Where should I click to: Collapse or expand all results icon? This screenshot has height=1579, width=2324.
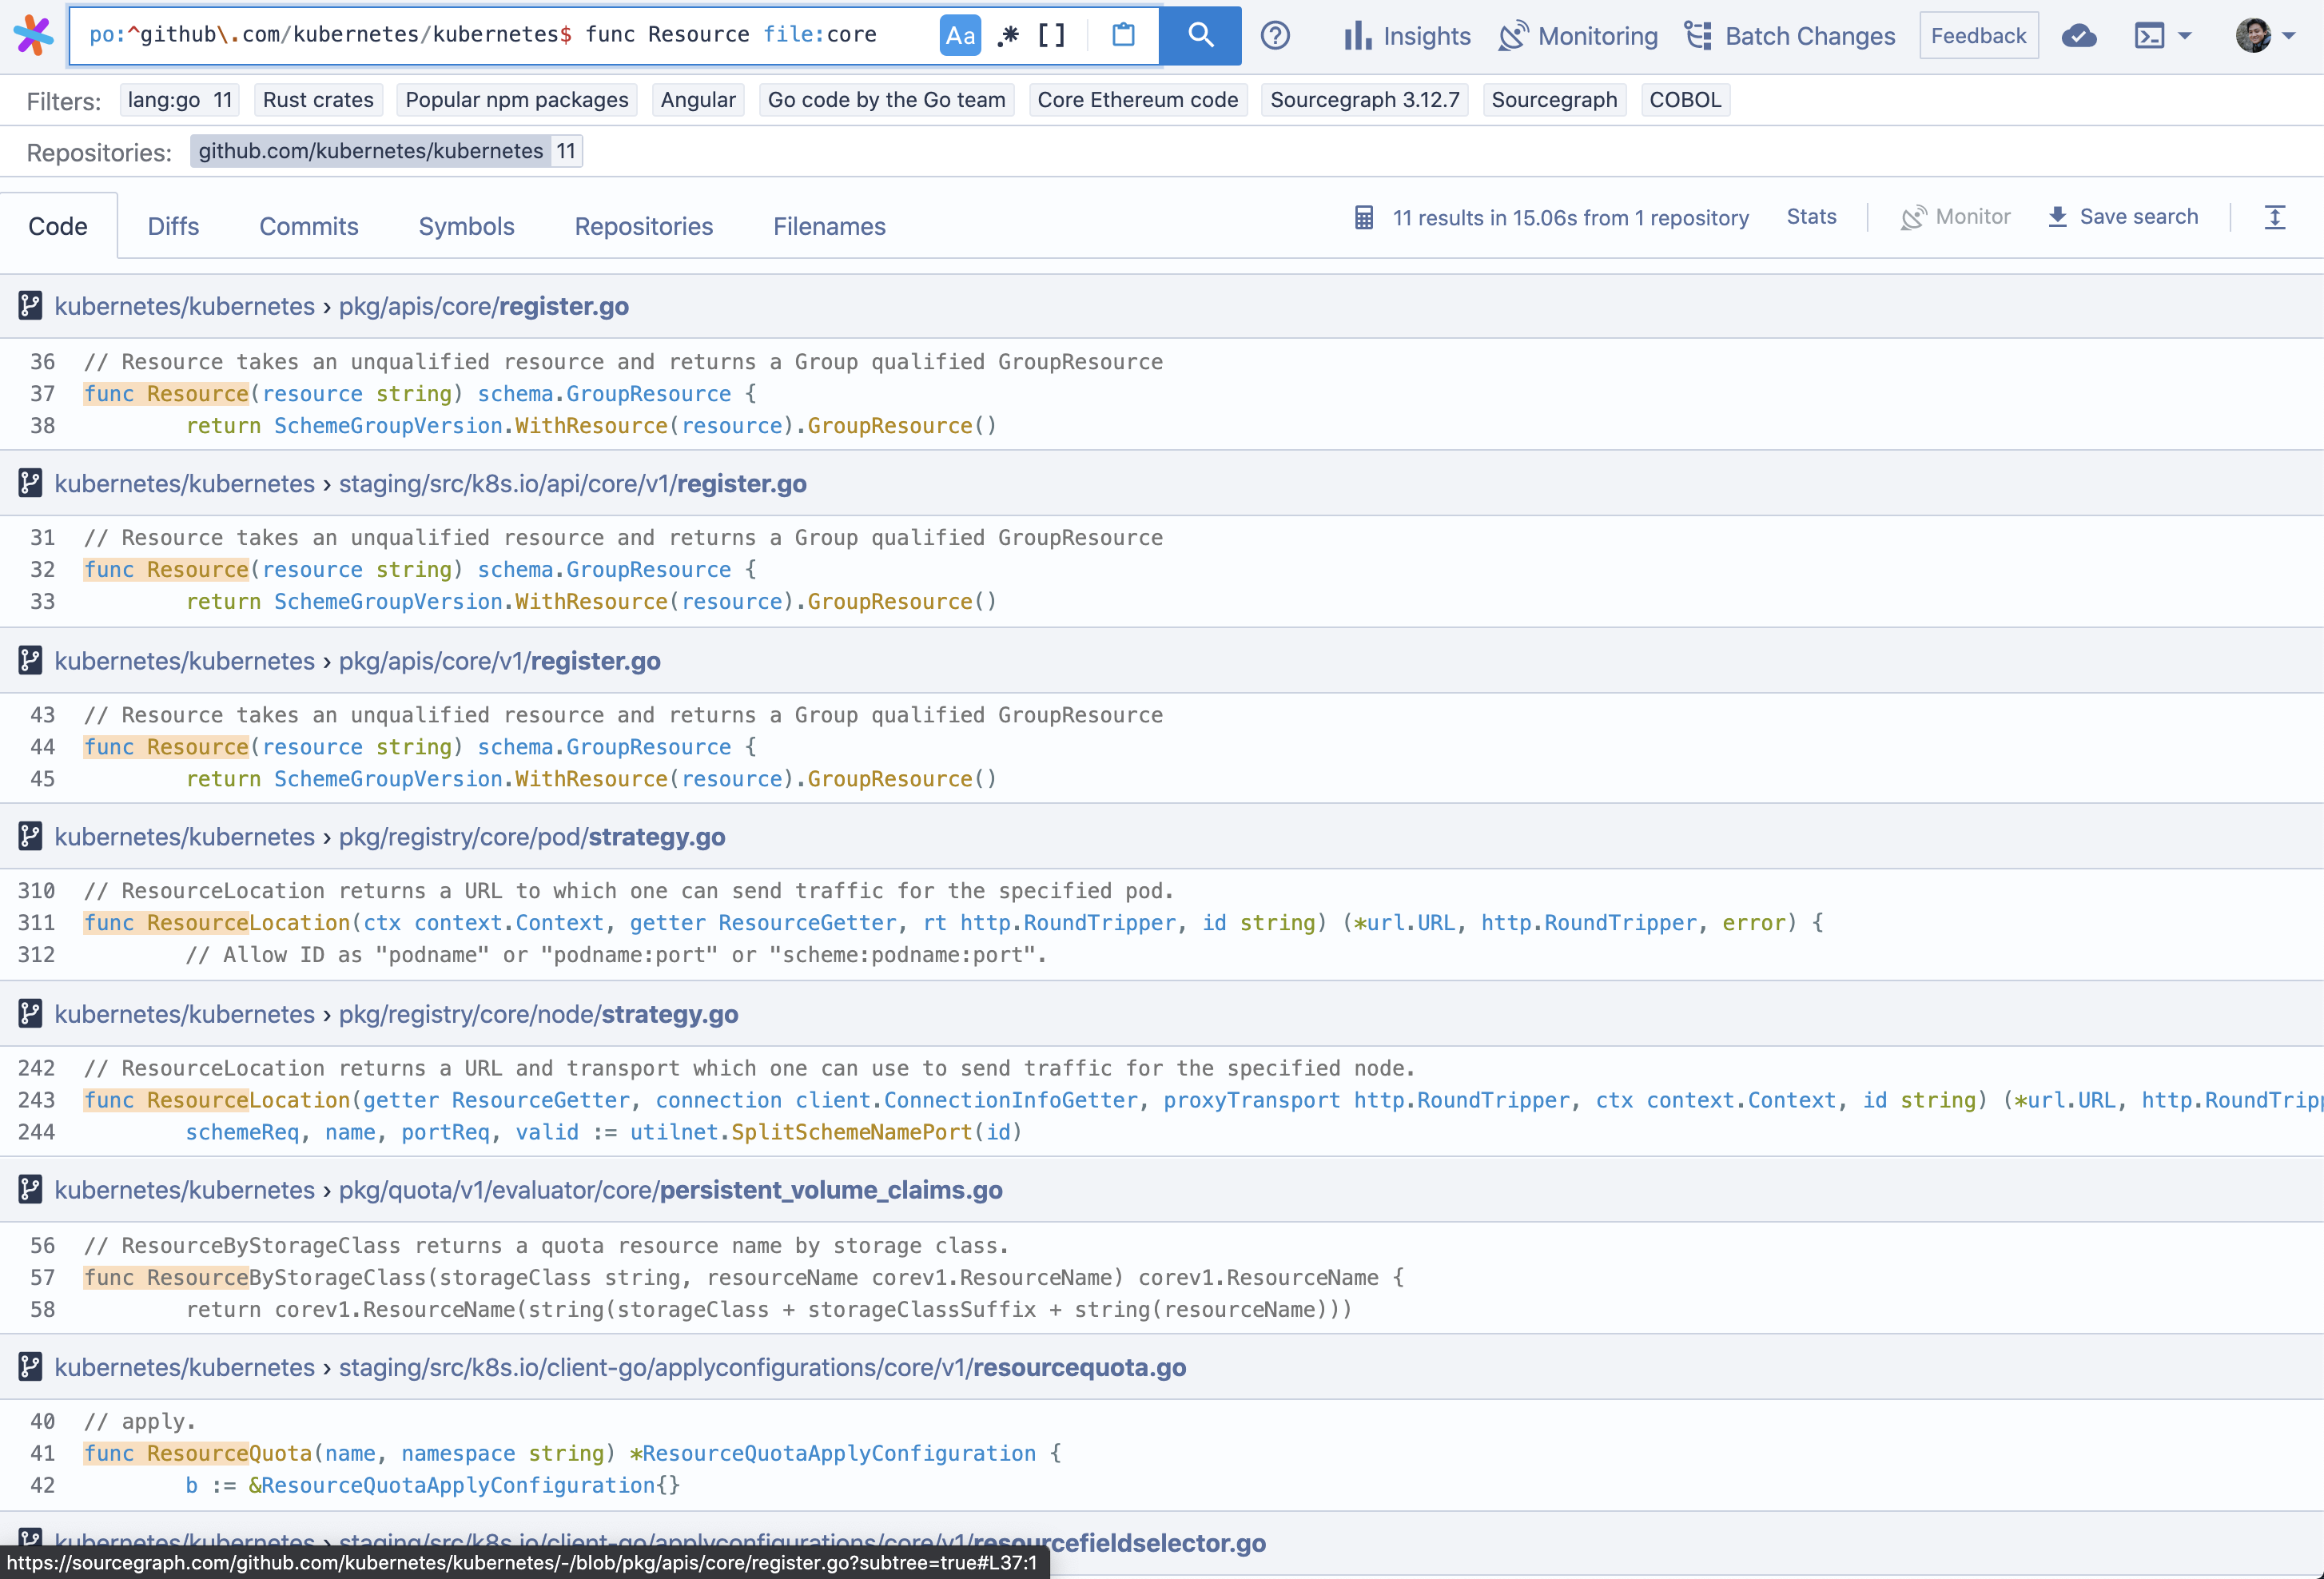pos(2274,217)
